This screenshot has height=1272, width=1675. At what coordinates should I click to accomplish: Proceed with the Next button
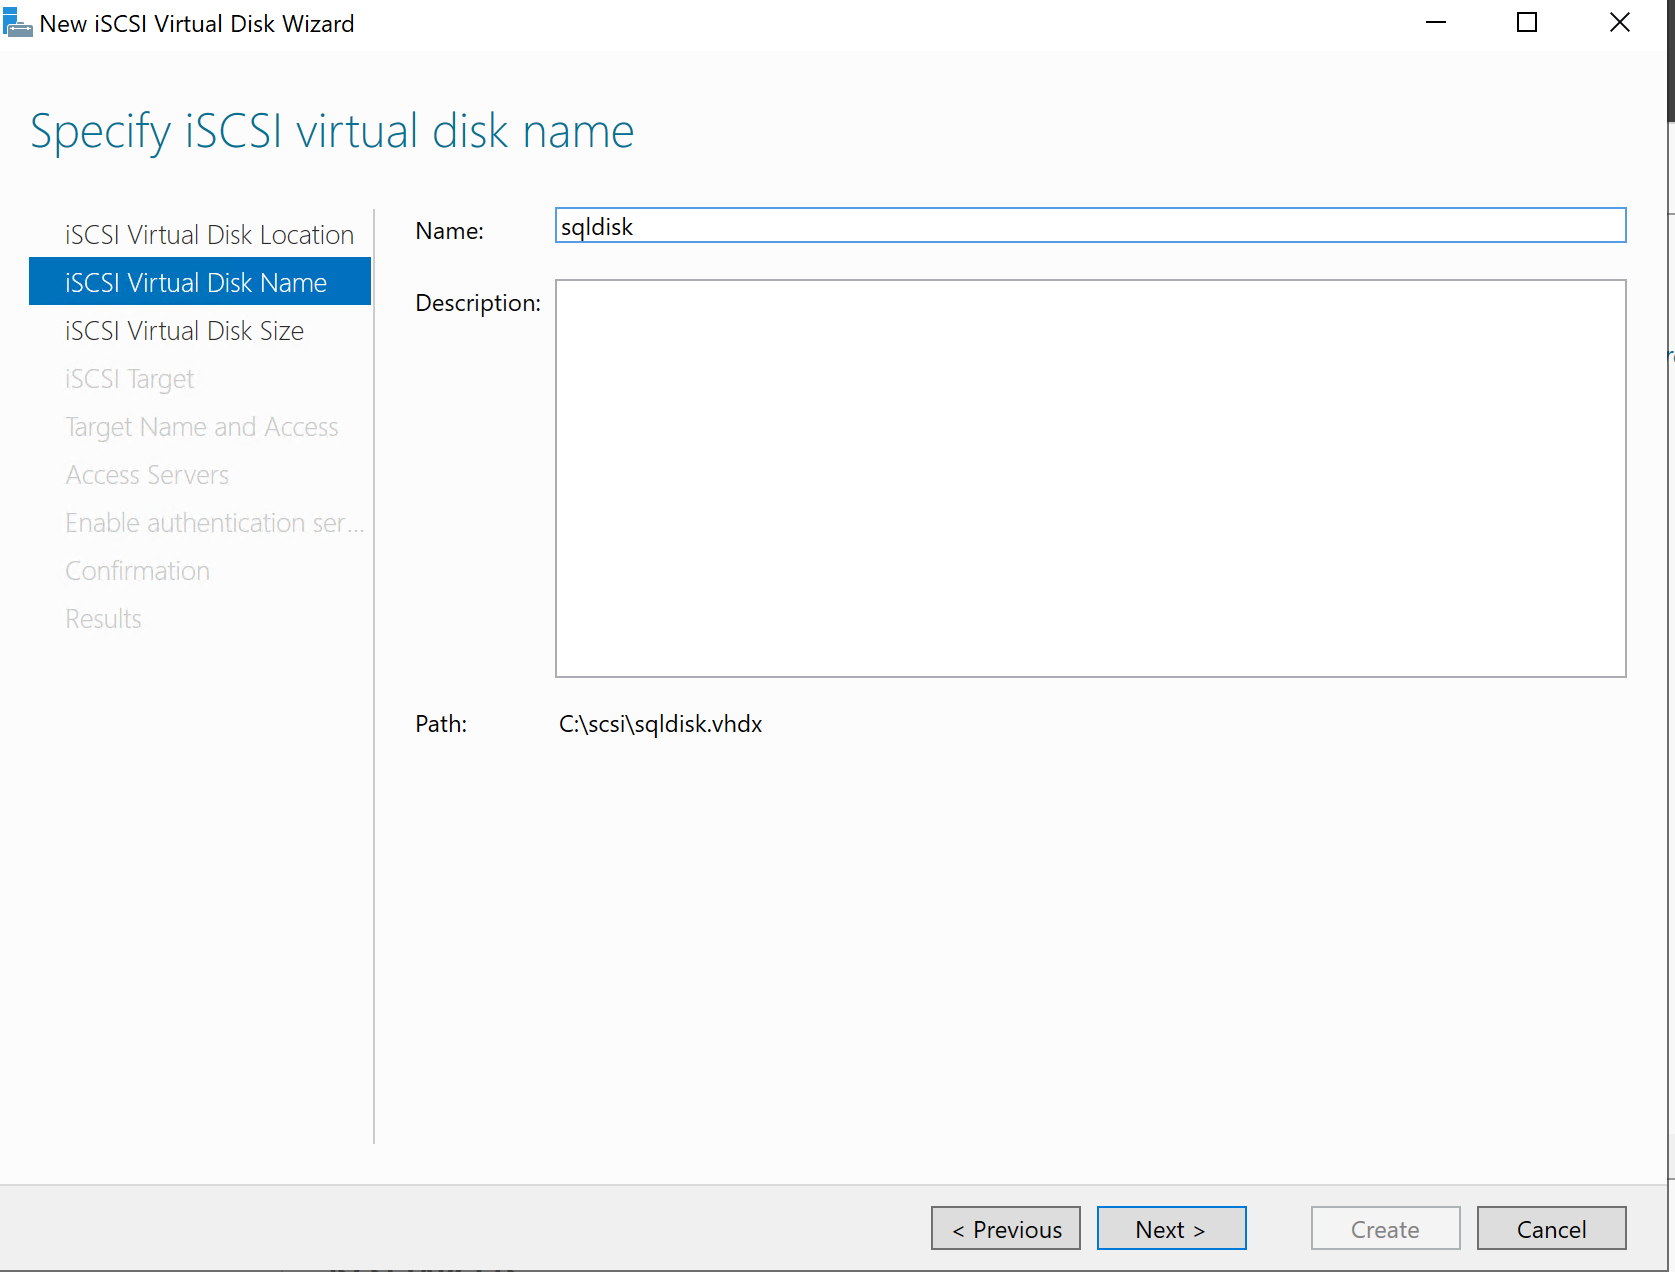[1171, 1229]
